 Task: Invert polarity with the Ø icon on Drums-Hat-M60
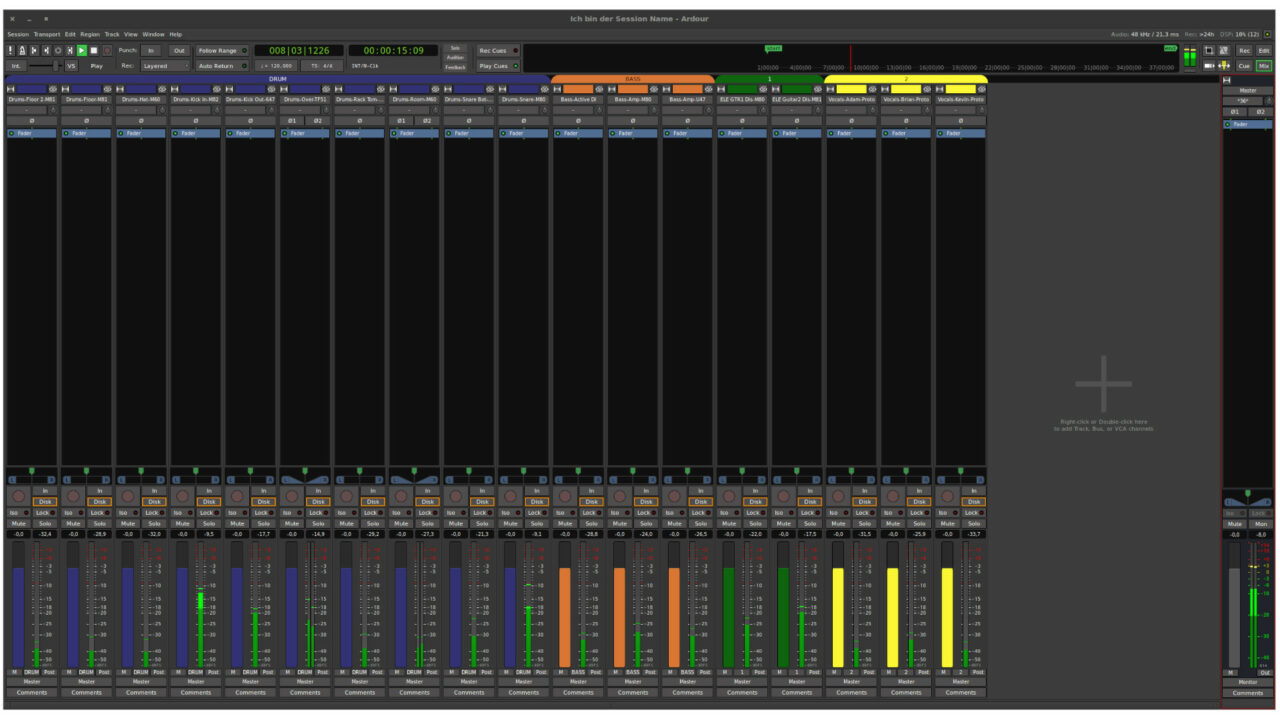140,119
